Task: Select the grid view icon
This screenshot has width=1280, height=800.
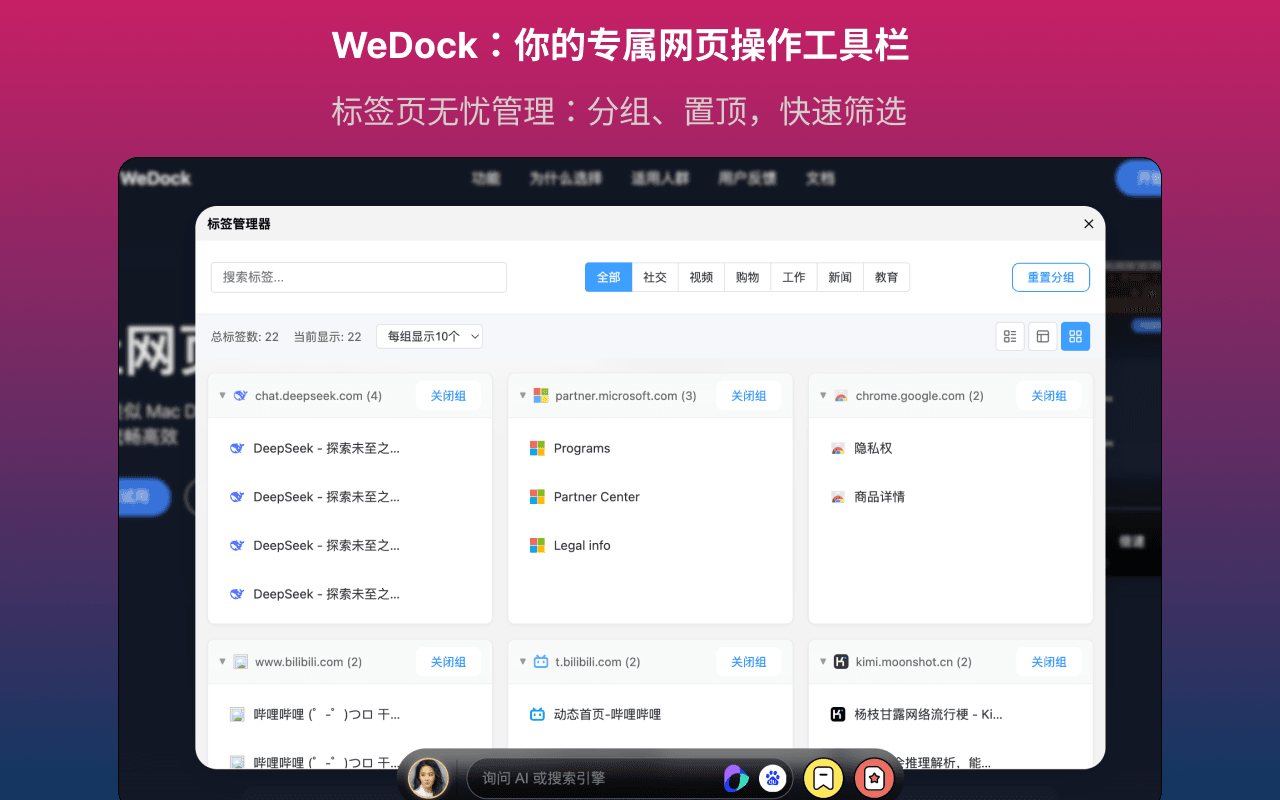Action: pyautogui.click(x=1075, y=336)
